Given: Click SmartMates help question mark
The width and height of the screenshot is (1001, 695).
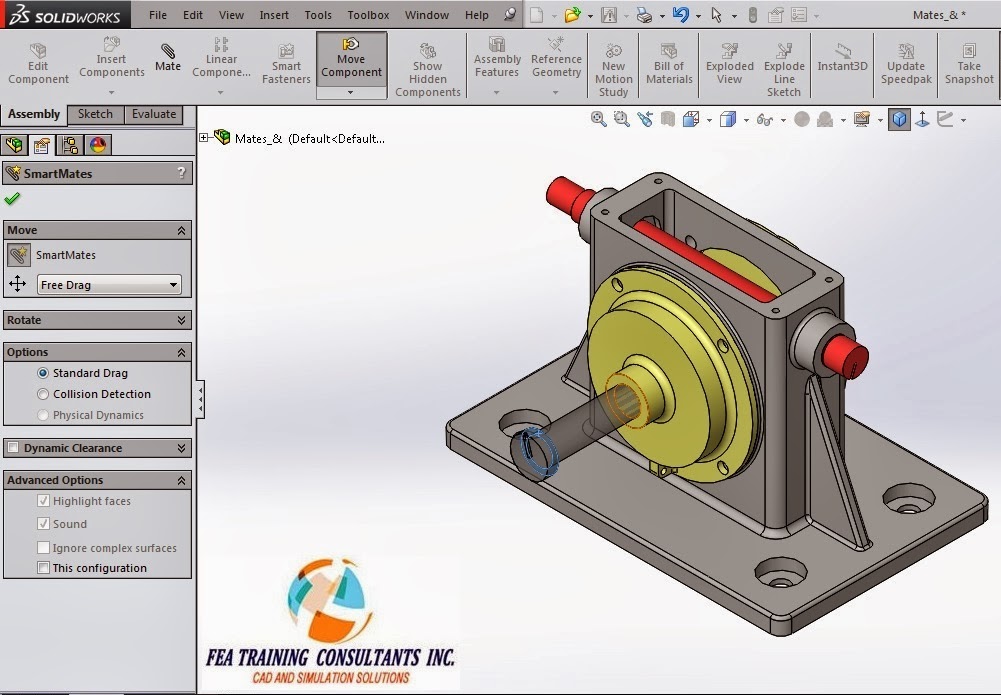Looking at the screenshot, I should coord(181,173).
